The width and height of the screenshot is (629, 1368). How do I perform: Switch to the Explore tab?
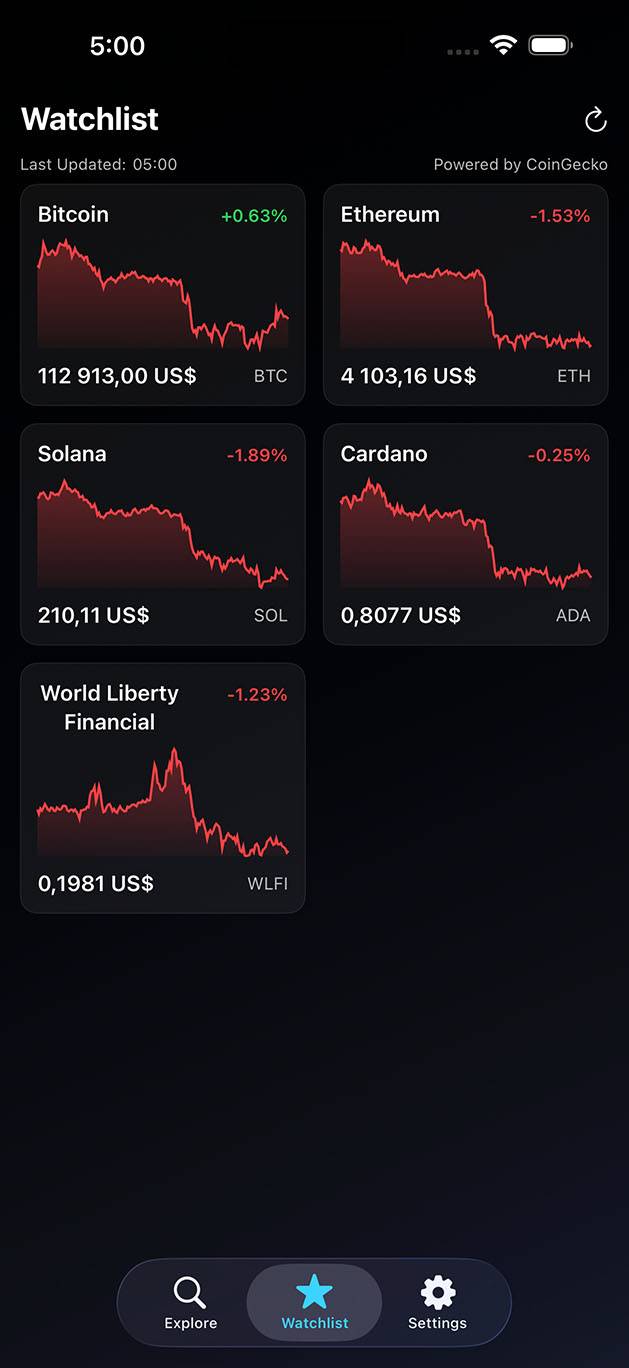pyautogui.click(x=190, y=1302)
